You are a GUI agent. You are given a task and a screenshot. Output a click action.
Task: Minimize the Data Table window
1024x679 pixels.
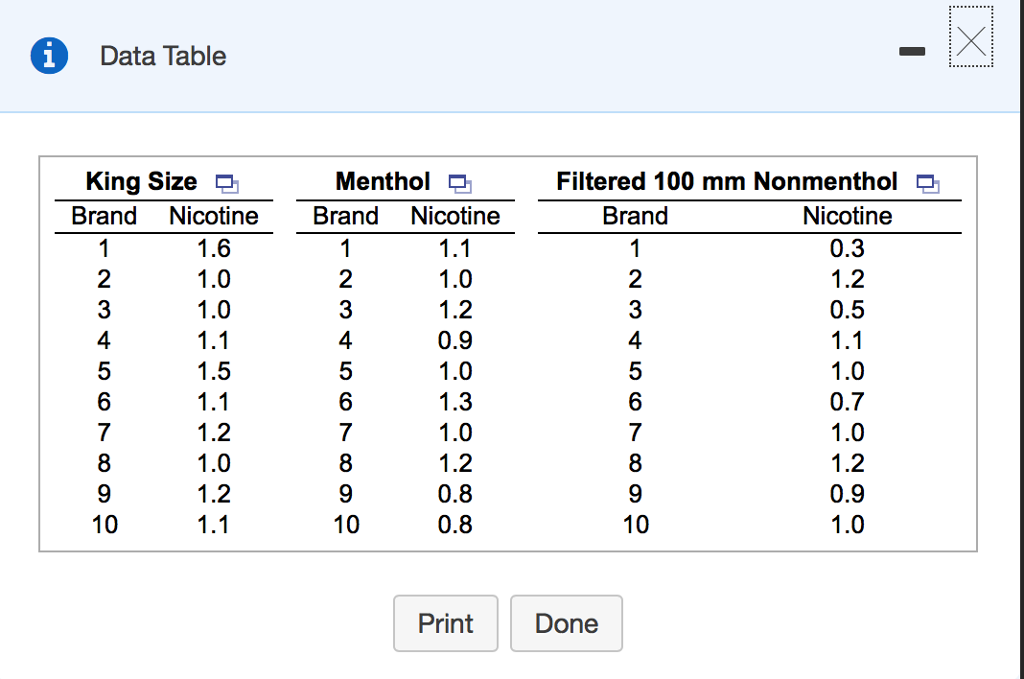pyautogui.click(x=912, y=51)
